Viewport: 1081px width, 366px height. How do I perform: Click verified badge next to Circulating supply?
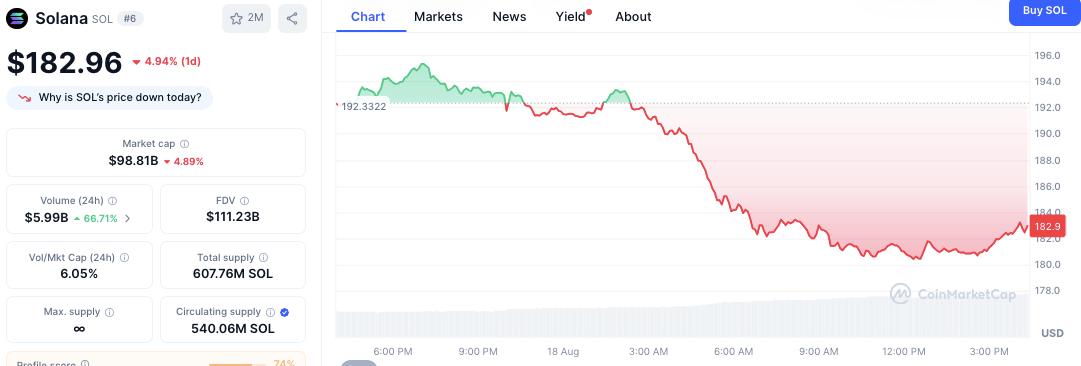(285, 312)
